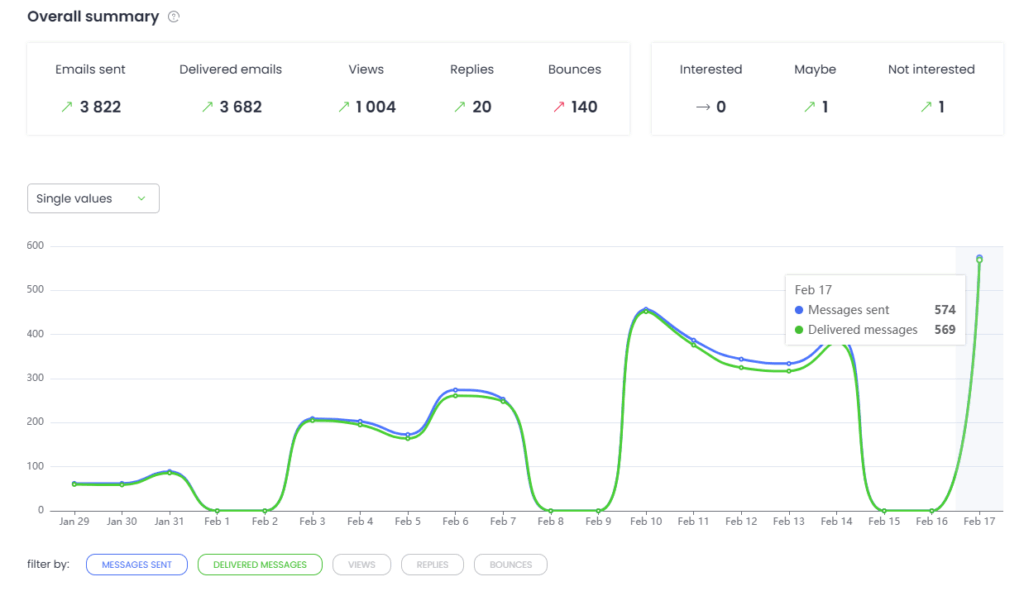Image resolution: width=1024 pixels, height=591 pixels.
Task: Click the Feb 10 peak data point
Action: (646, 310)
